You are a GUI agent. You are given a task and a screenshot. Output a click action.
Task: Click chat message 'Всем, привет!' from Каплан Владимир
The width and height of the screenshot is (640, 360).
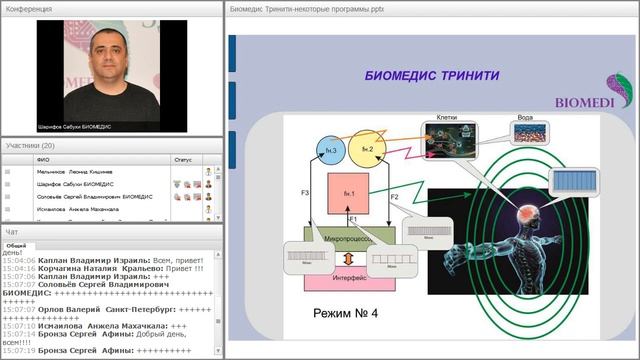click(103, 260)
